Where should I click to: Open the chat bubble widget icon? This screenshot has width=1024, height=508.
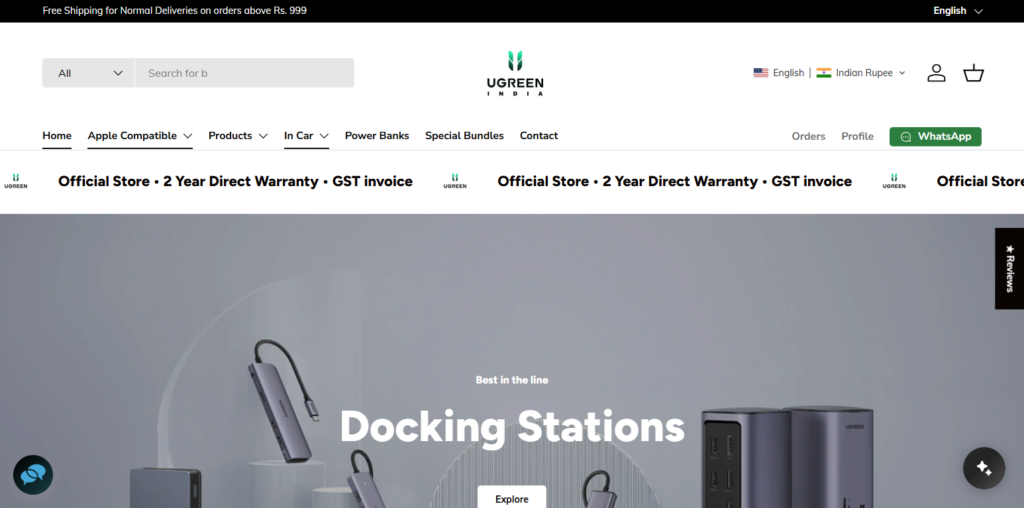pyautogui.click(x=33, y=475)
